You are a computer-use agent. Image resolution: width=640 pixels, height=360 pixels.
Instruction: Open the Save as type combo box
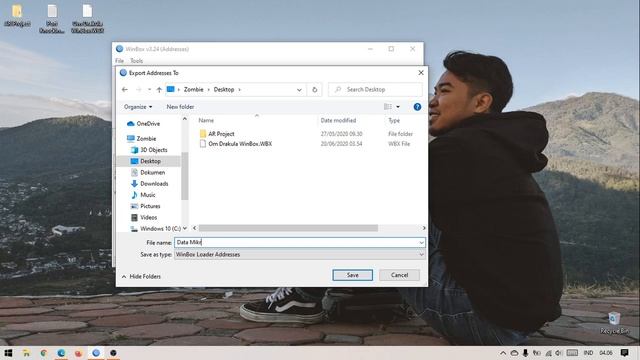[300, 254]
